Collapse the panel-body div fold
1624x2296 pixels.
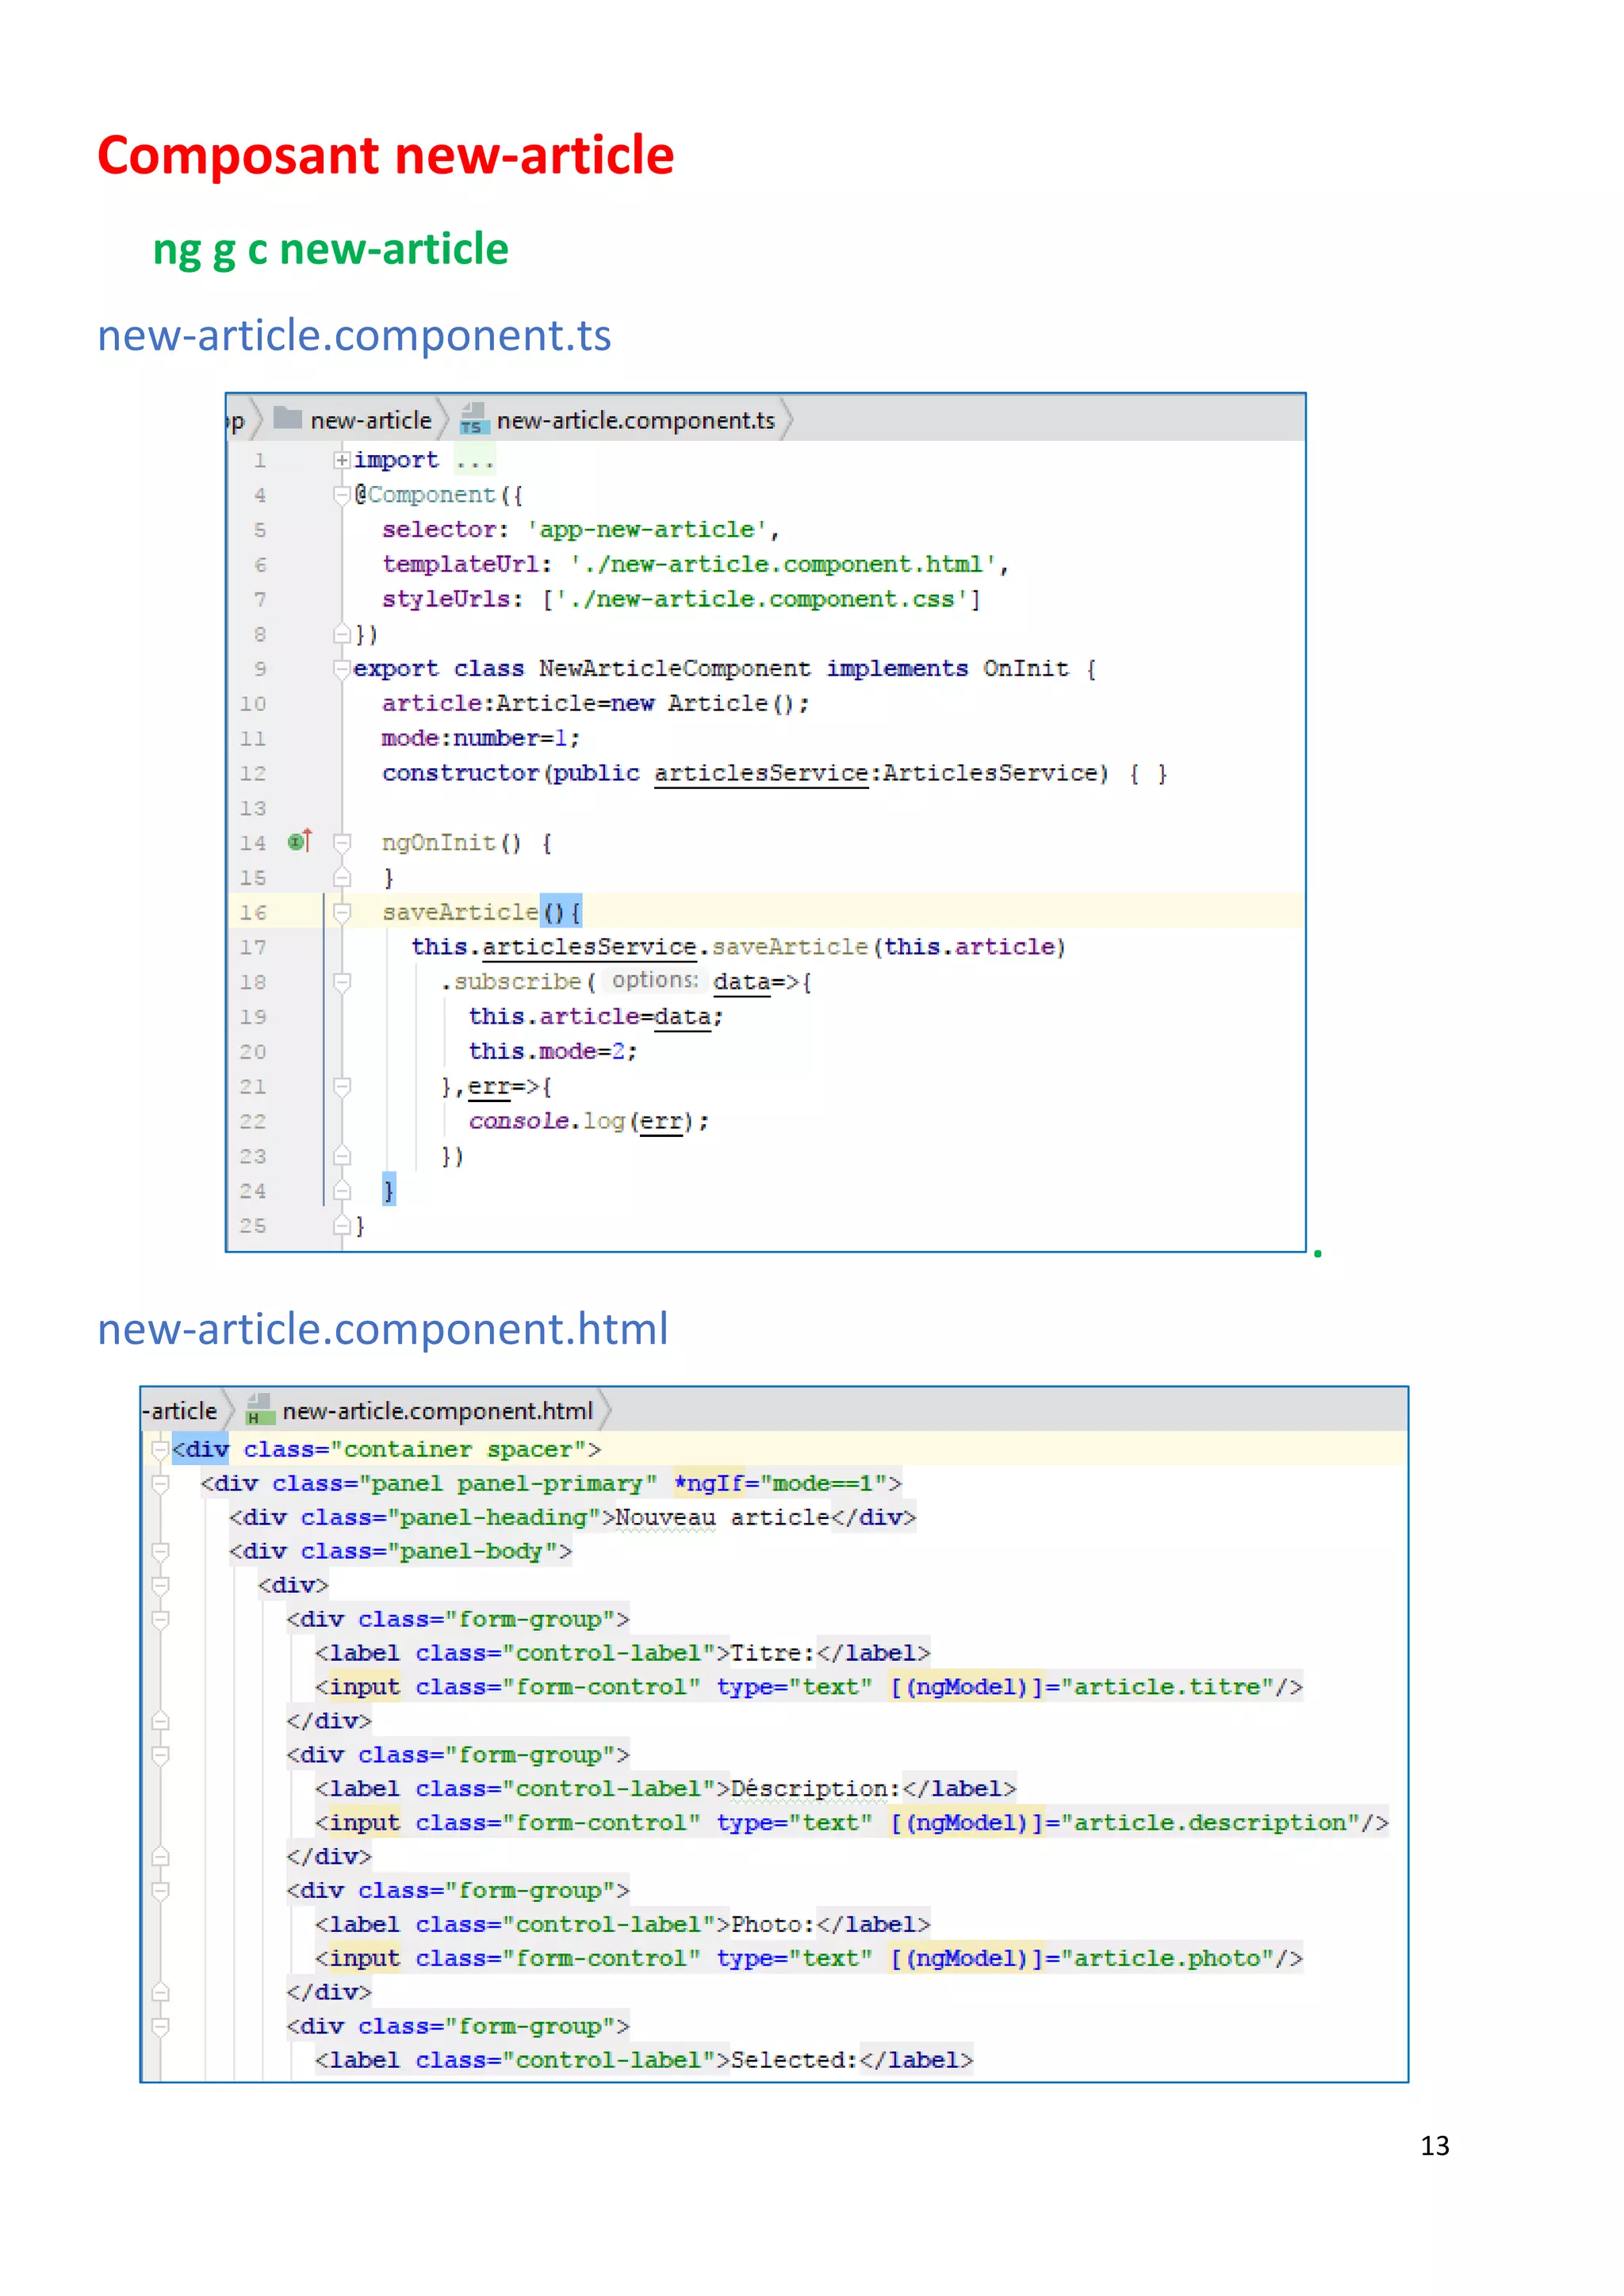(x=160, y=1551)
